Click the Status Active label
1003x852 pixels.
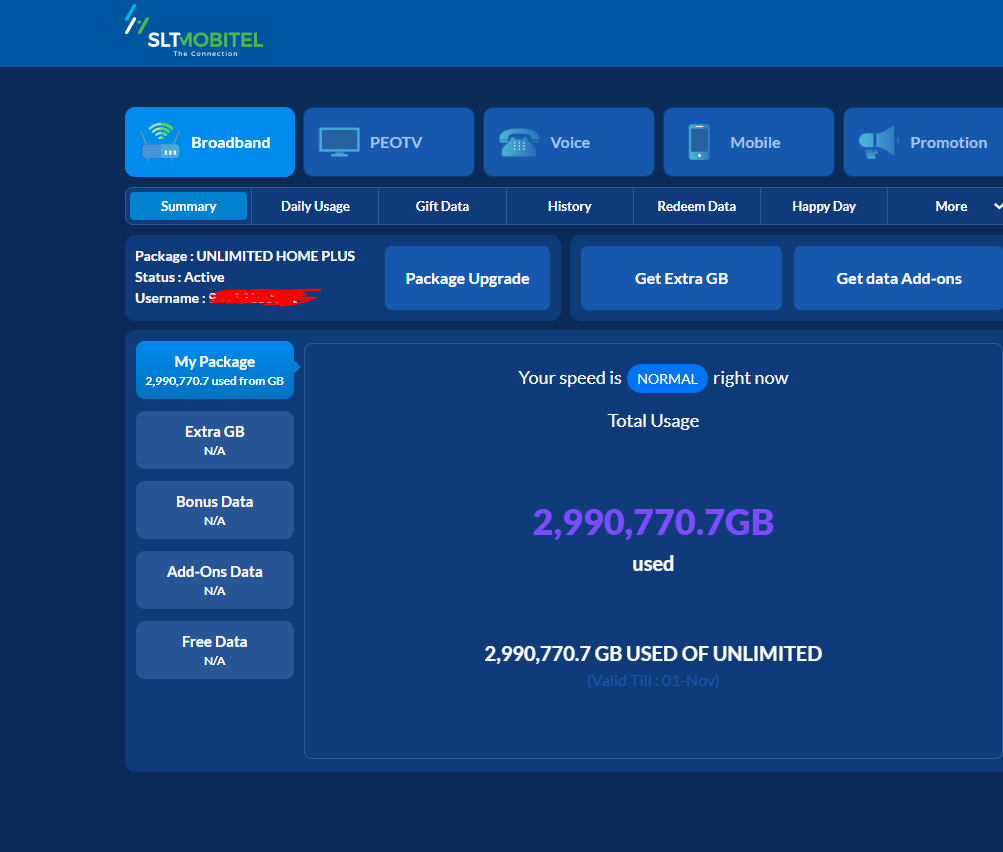click(180, 277)
